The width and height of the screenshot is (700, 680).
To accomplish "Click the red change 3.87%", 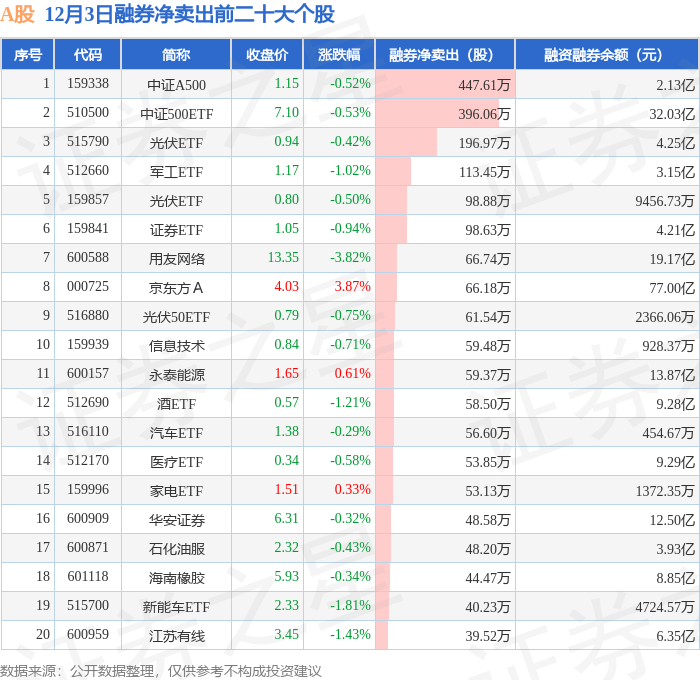I will click(353, 287).
